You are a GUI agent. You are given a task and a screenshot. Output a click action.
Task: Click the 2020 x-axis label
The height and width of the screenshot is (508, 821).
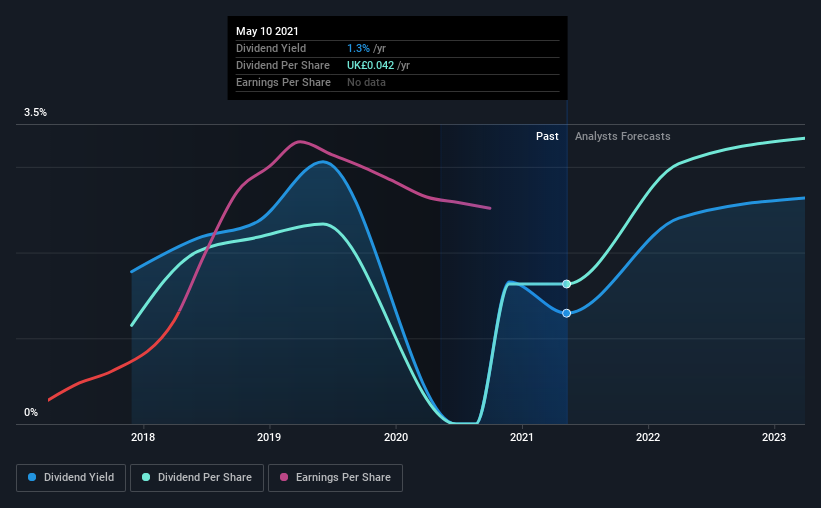396,437
